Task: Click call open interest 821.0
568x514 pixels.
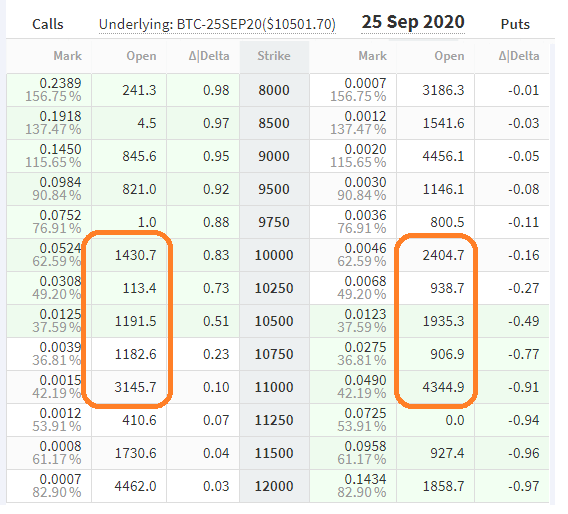Action: tap(139, 189)
